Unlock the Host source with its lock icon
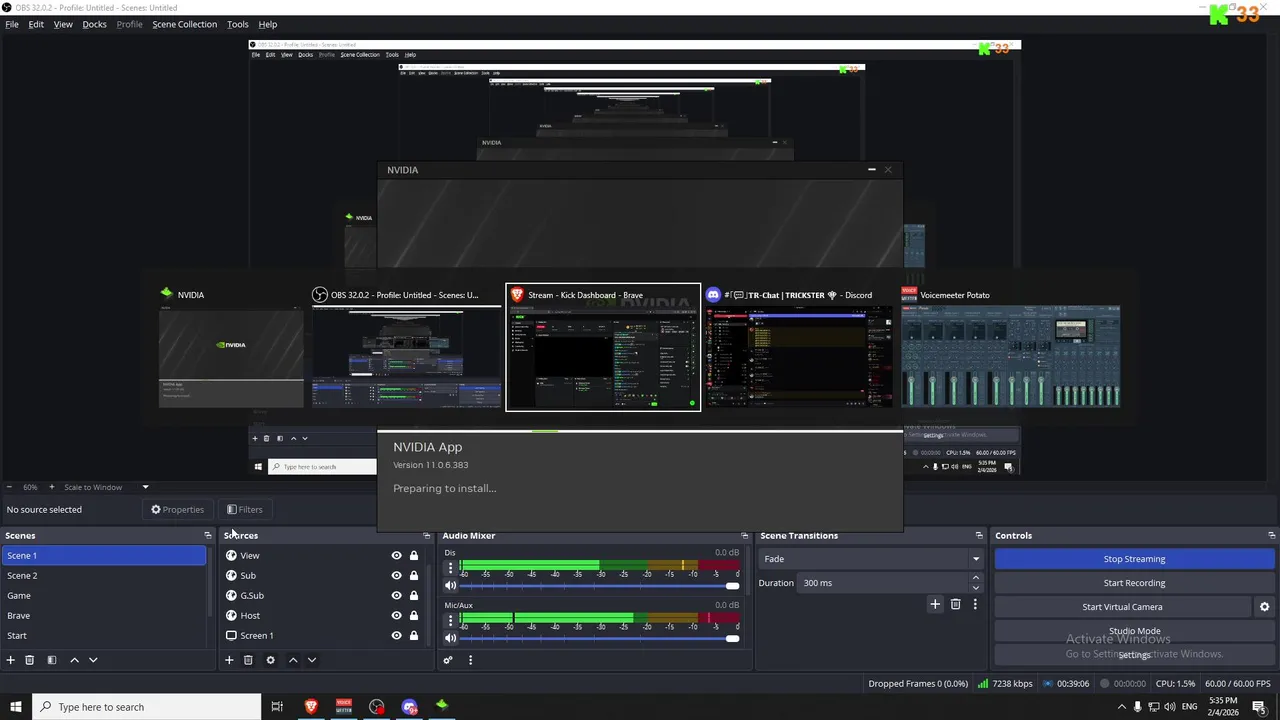Screen dimensions: 1280x720 [x=414, y=616]
